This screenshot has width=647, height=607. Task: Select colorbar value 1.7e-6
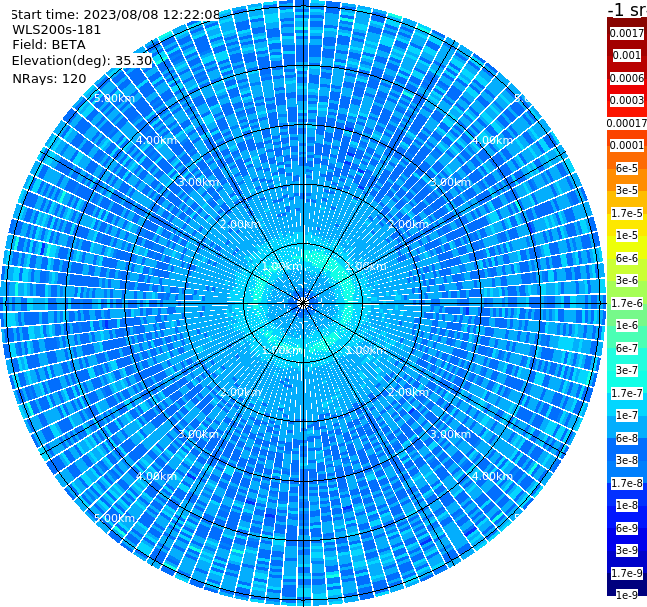627,303
